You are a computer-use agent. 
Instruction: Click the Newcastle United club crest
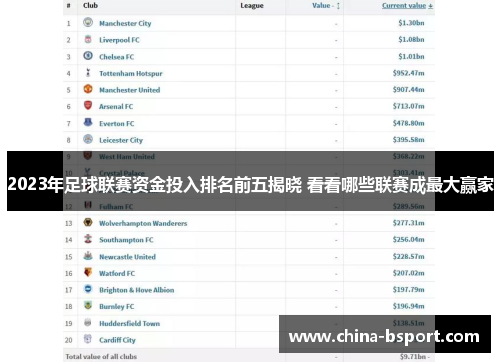(x=88, y=256)
